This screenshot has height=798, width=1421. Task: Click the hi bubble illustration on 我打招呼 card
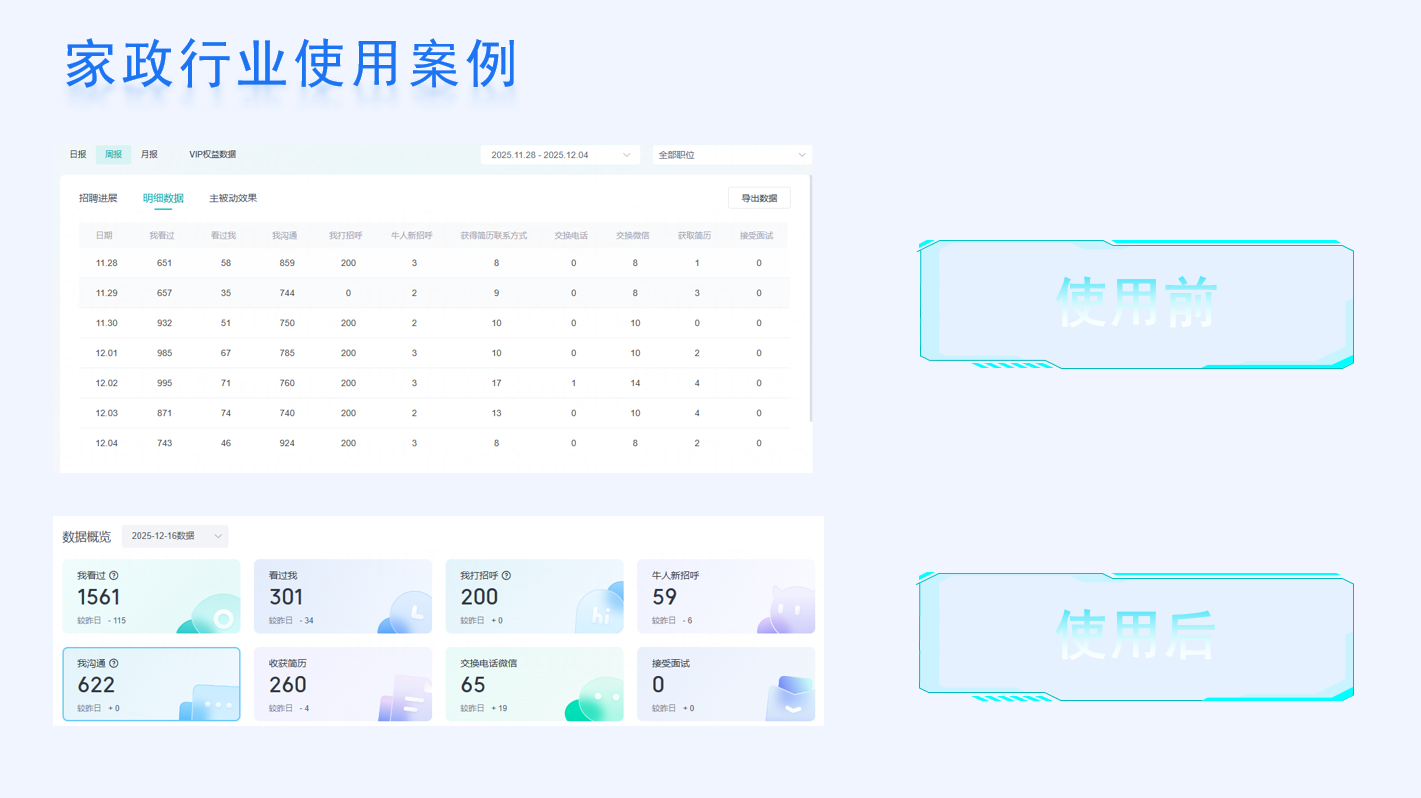[x=599, y=609]
